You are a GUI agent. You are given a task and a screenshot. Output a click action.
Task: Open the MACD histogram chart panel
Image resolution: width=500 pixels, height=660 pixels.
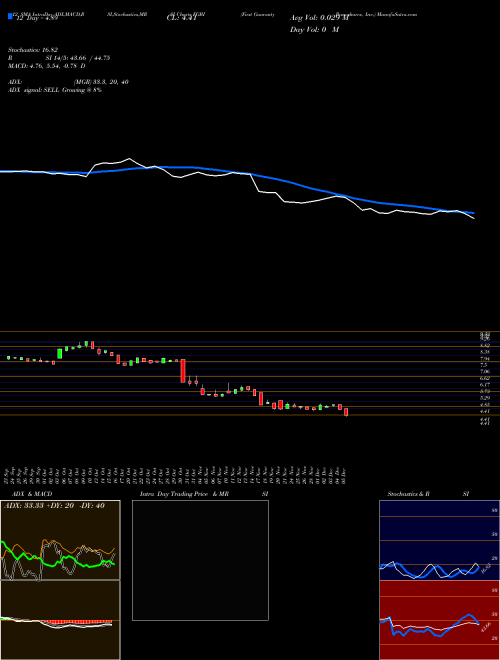tap(60, 620)
